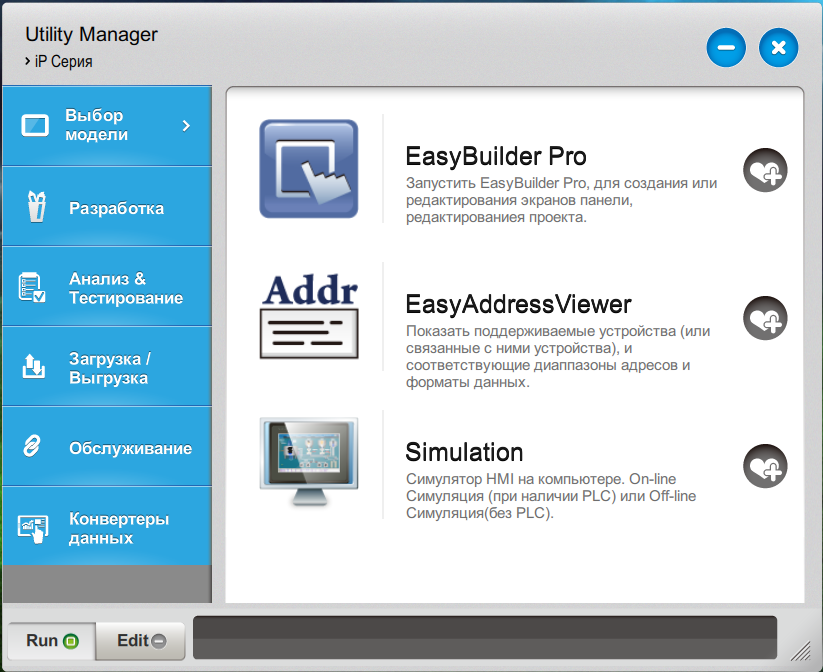
Task: Click the upload/download icon for Загрузка / Выгрузка
Action: coord(33,366)
